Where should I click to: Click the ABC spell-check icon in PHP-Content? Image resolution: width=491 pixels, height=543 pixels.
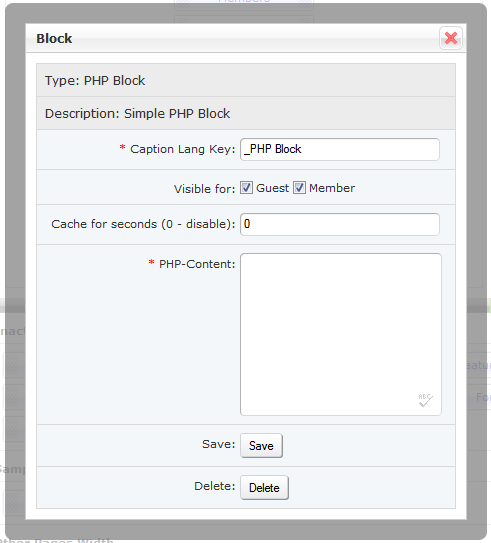coord(425,400)
